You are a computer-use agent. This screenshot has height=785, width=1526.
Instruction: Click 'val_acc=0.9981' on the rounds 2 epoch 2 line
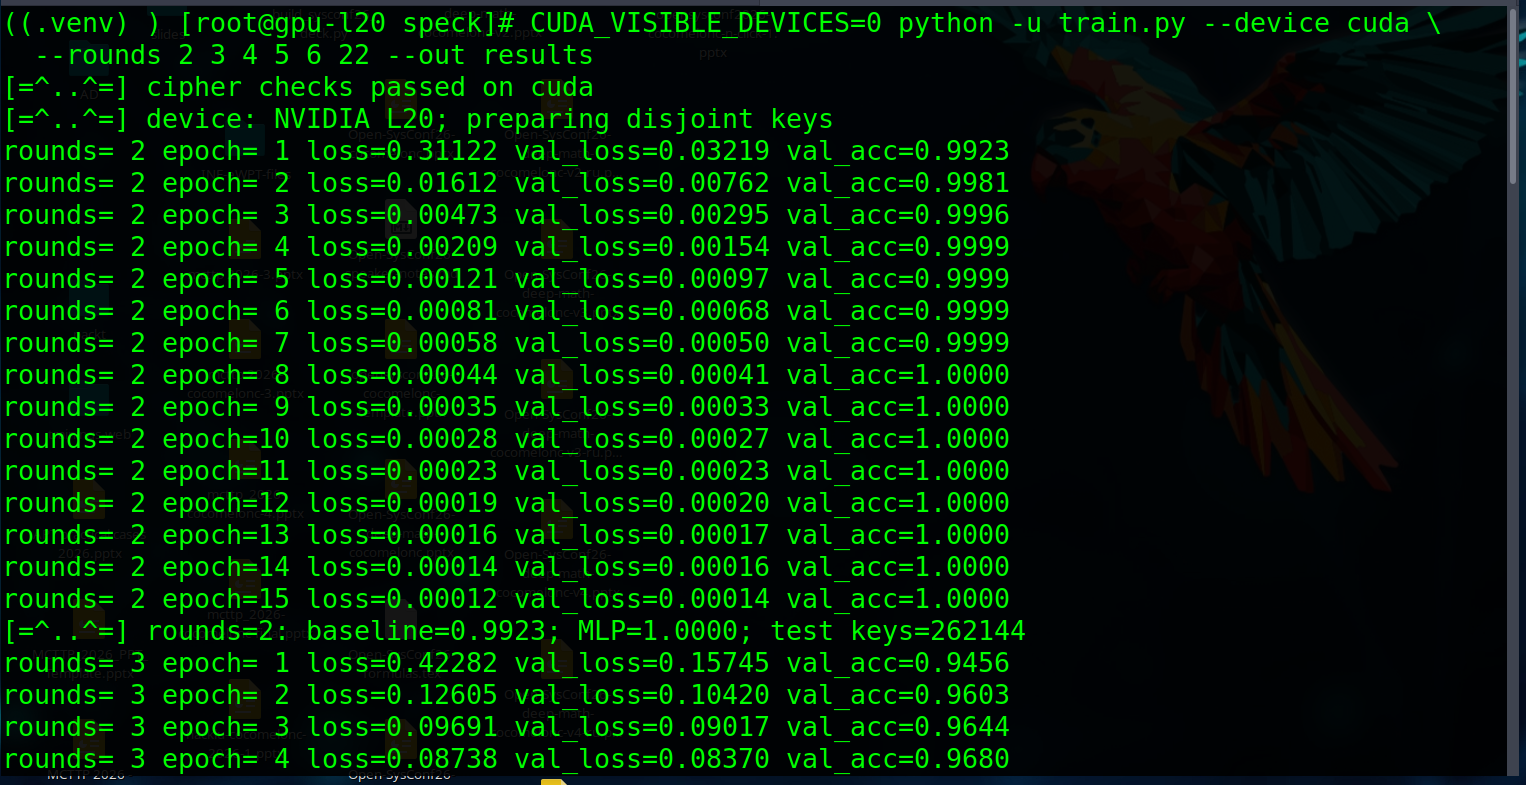pyautogui.click(x=898, y=183)
